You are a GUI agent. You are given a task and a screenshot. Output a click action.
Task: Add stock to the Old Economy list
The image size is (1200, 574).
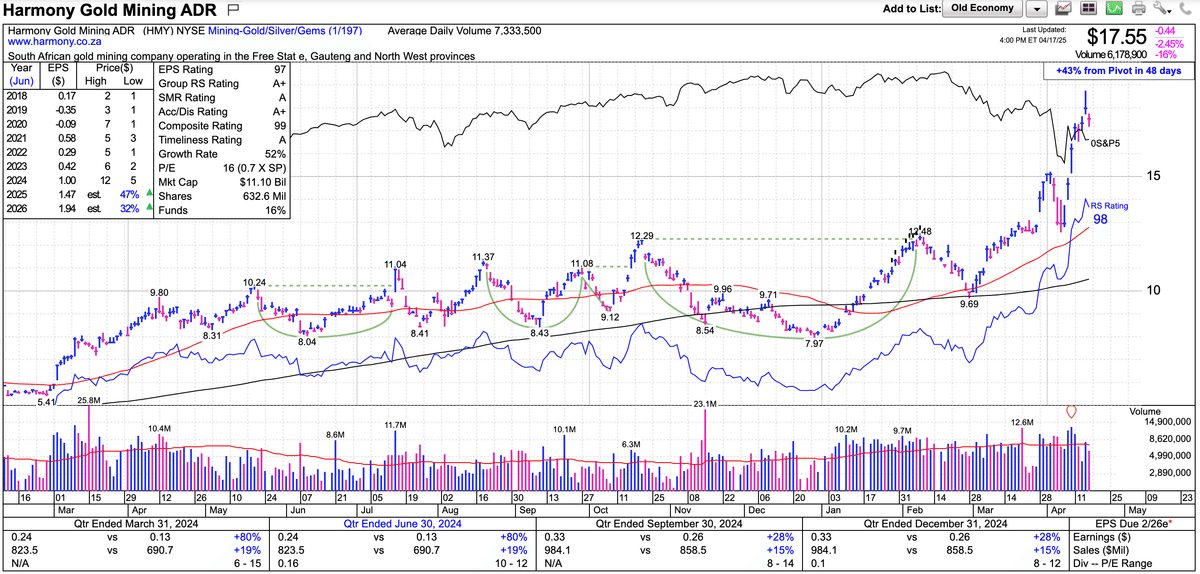982,9
